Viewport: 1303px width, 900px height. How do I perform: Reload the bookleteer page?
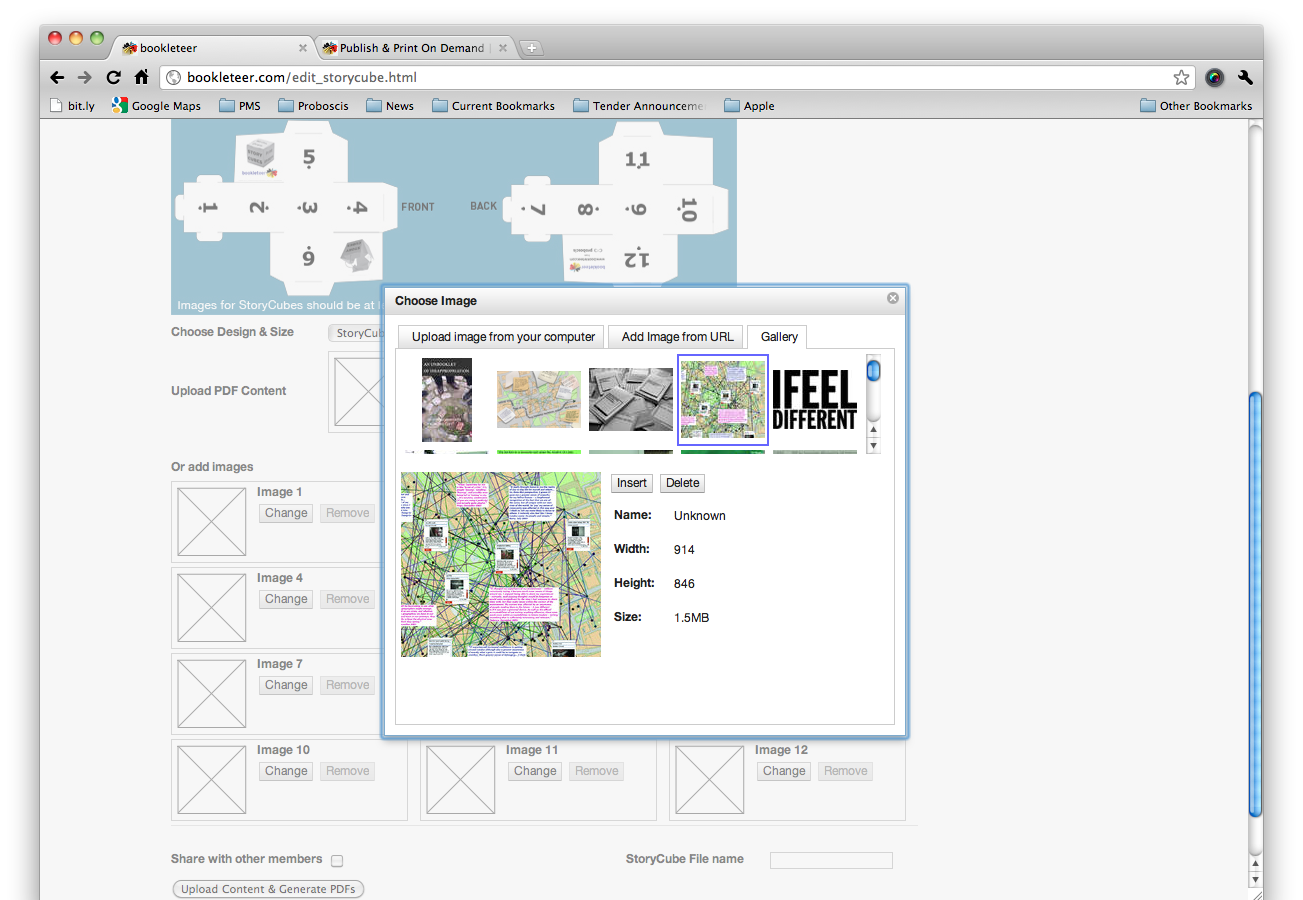point(113,77)
